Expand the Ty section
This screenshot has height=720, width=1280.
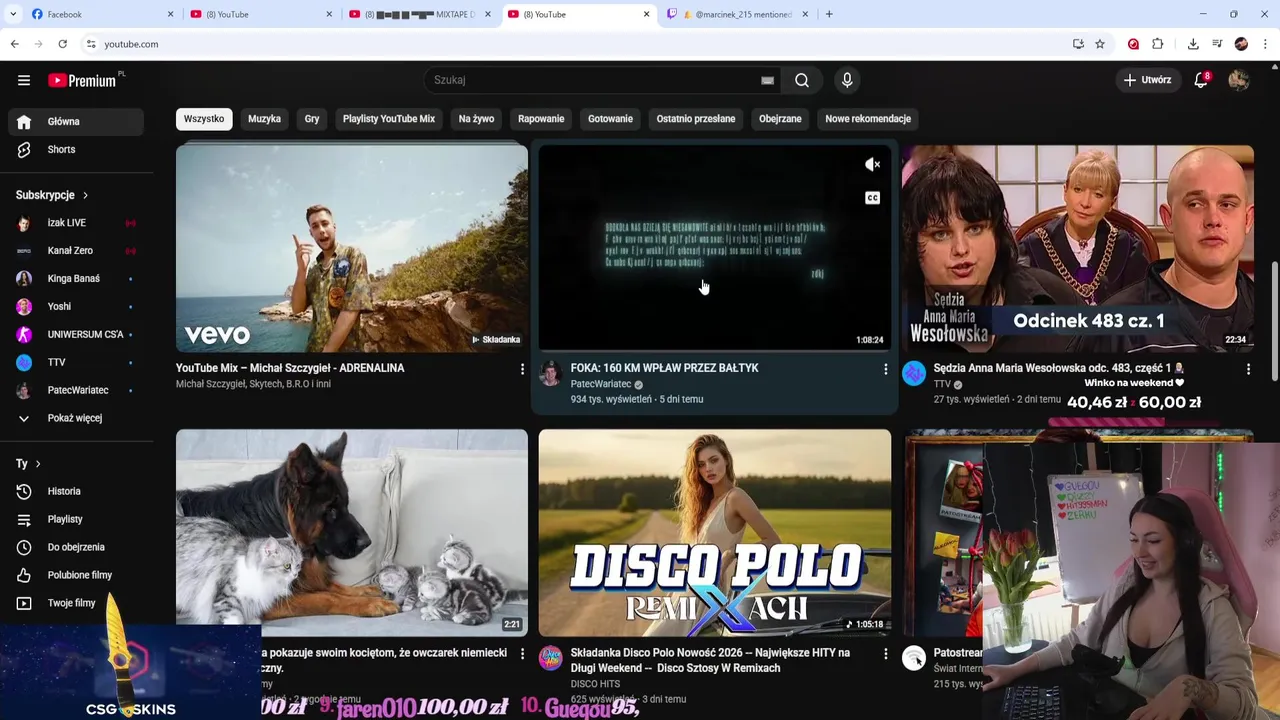point(28,463)
